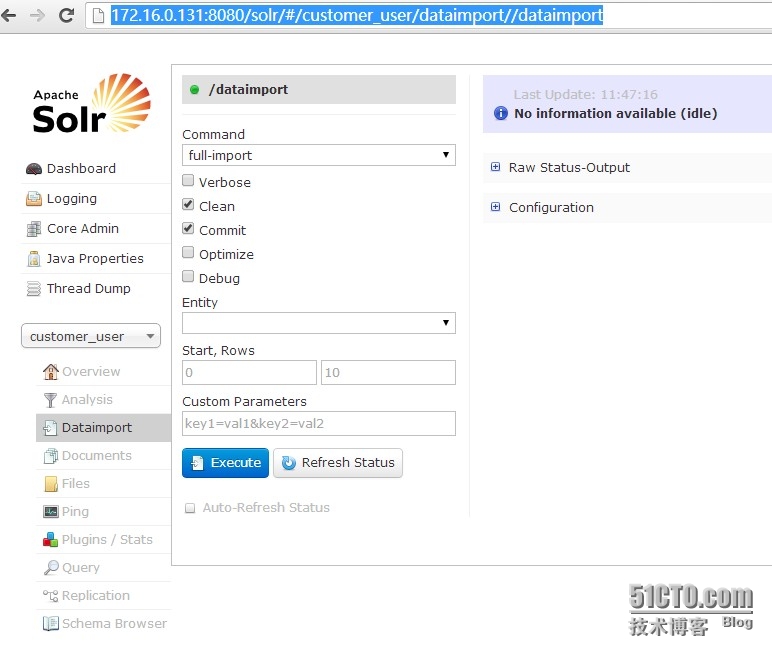Open Schema Browser page
Image resolution: width=772 pixels, height=655 pixels.
tap(114, 624)
